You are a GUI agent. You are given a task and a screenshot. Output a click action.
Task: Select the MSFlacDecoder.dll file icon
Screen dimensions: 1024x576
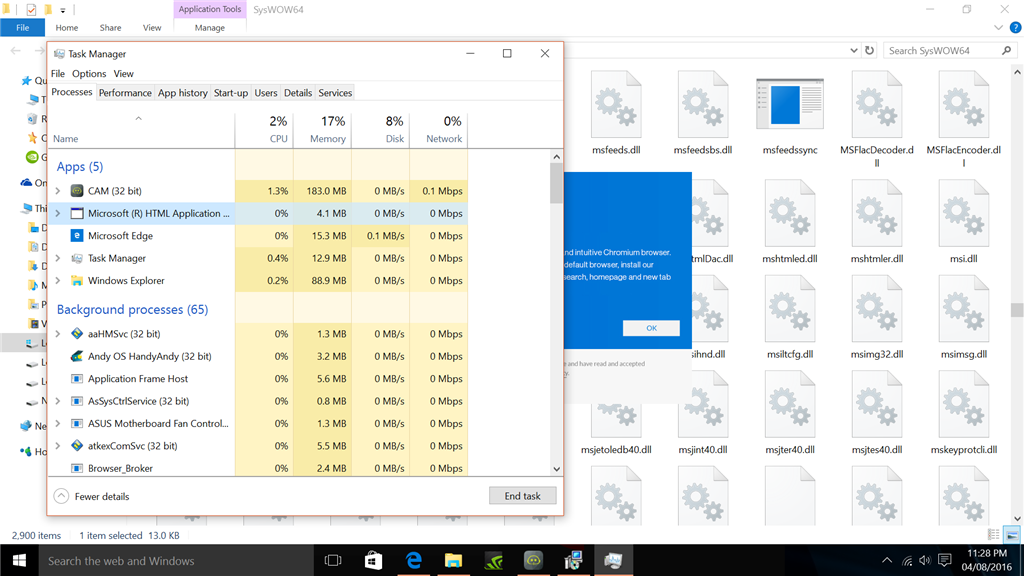pos(876,105)
